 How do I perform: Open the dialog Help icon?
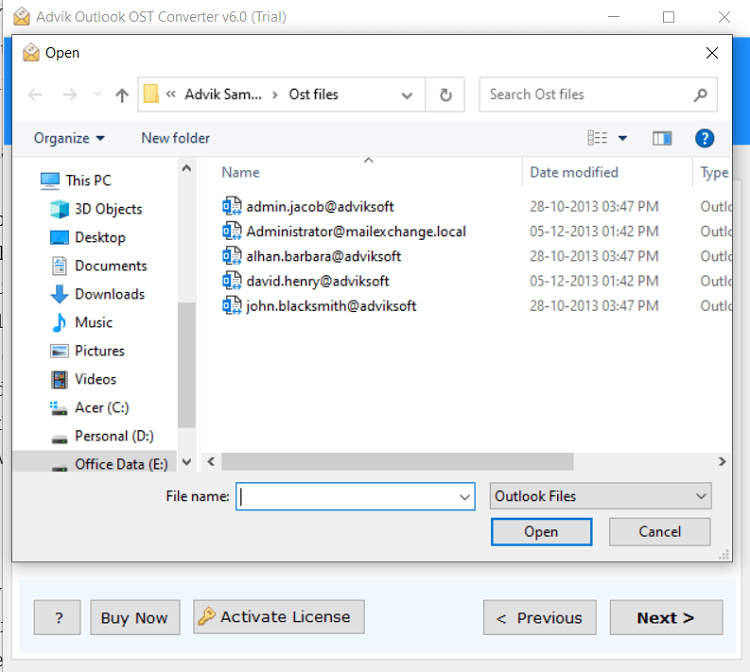[x=705, y=139]
